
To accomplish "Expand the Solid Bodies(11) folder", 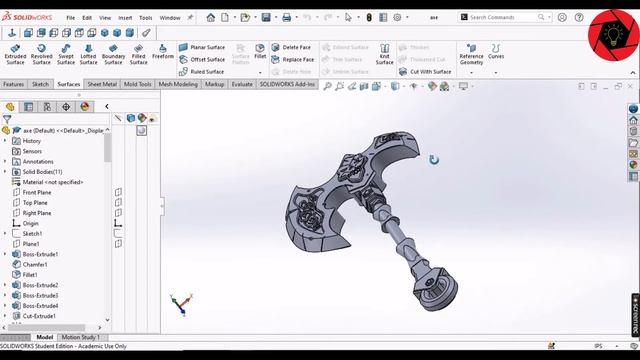I will pyautogui.click(x=5, y=172).
